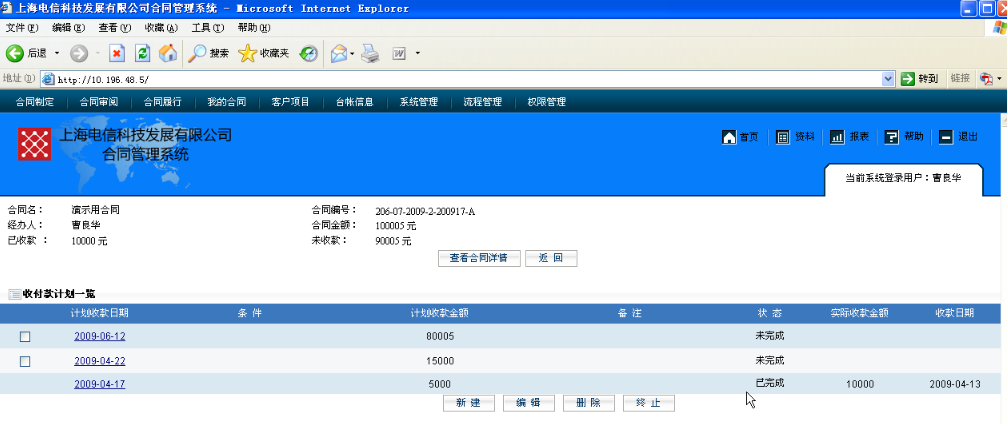Open the 2009-06-12 plan date link
This screenshot has width=1007, height=424.
pyautogui.click(x=100, y=336)
